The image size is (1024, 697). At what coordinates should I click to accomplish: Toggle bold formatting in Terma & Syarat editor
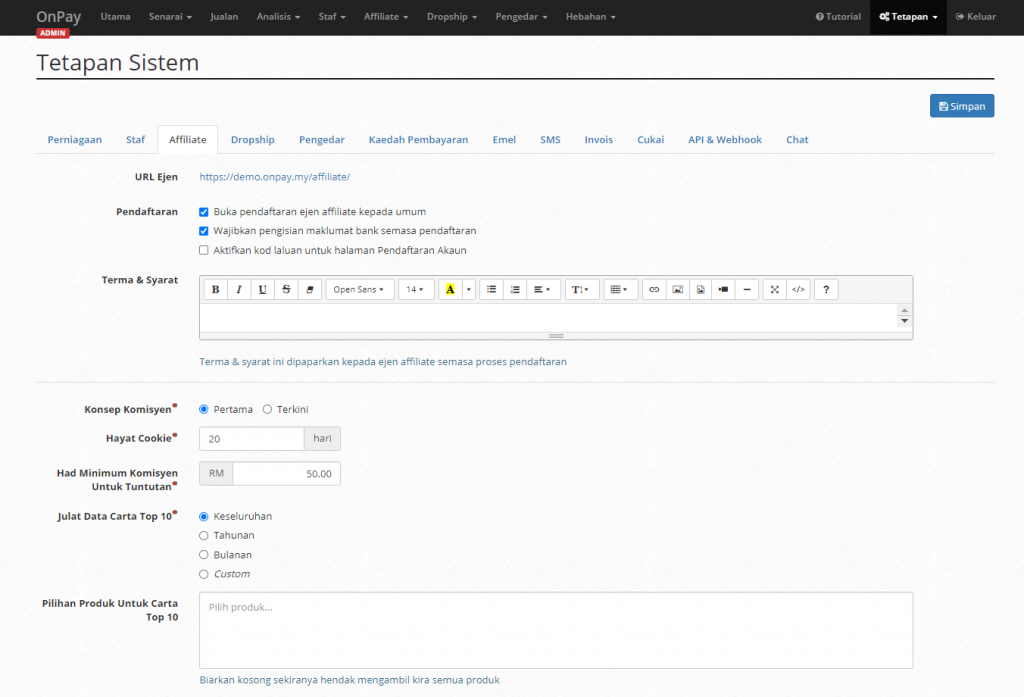pos(216,289)
